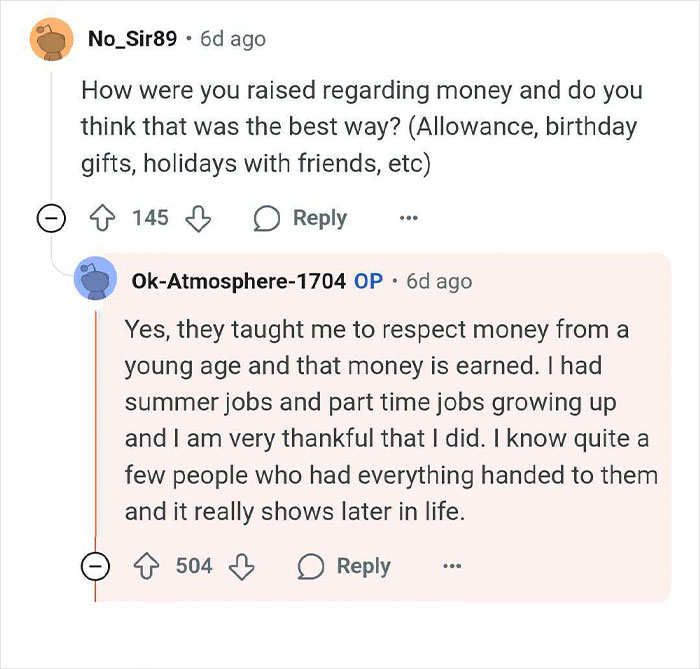The width and height of the screenshot is (700, 669).
Task: Click the 504 vote count
Action: click(x=194, y=566)
